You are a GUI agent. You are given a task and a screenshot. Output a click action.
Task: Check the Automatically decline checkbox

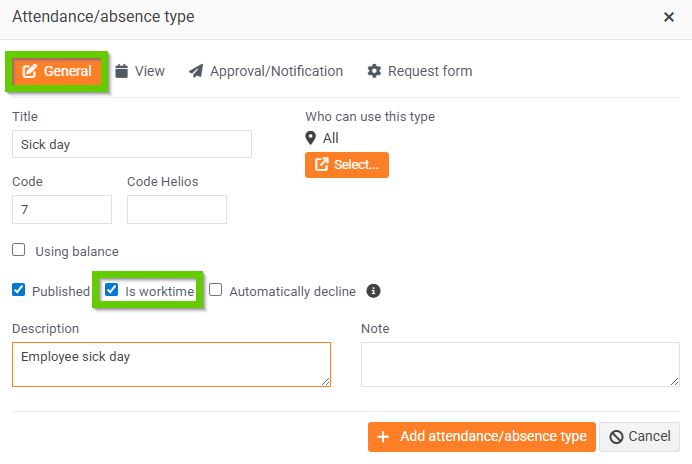(x=216, y=290)
